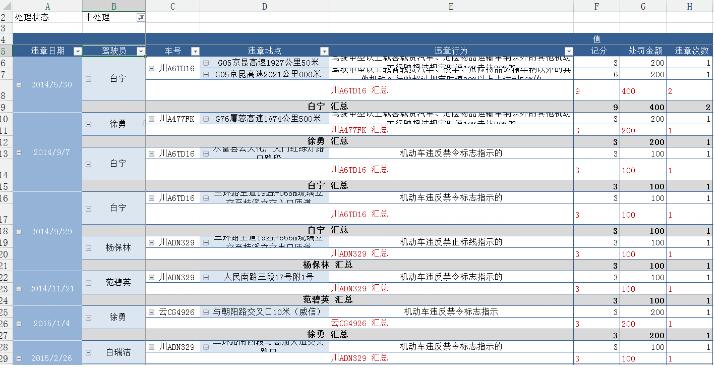Select column D header
The image size is (714, 368).
tap(264, 6)
